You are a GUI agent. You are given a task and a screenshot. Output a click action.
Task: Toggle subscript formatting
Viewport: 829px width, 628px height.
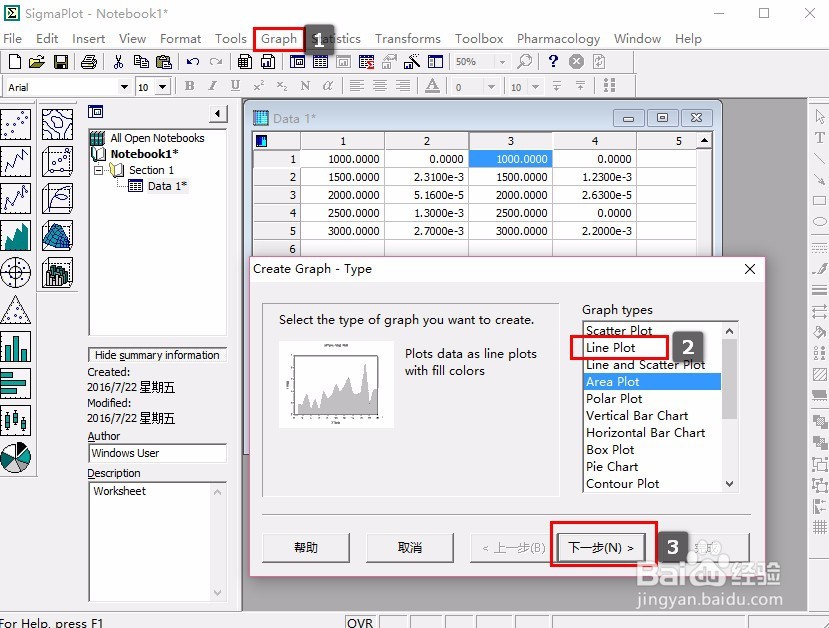click(282, 86)
